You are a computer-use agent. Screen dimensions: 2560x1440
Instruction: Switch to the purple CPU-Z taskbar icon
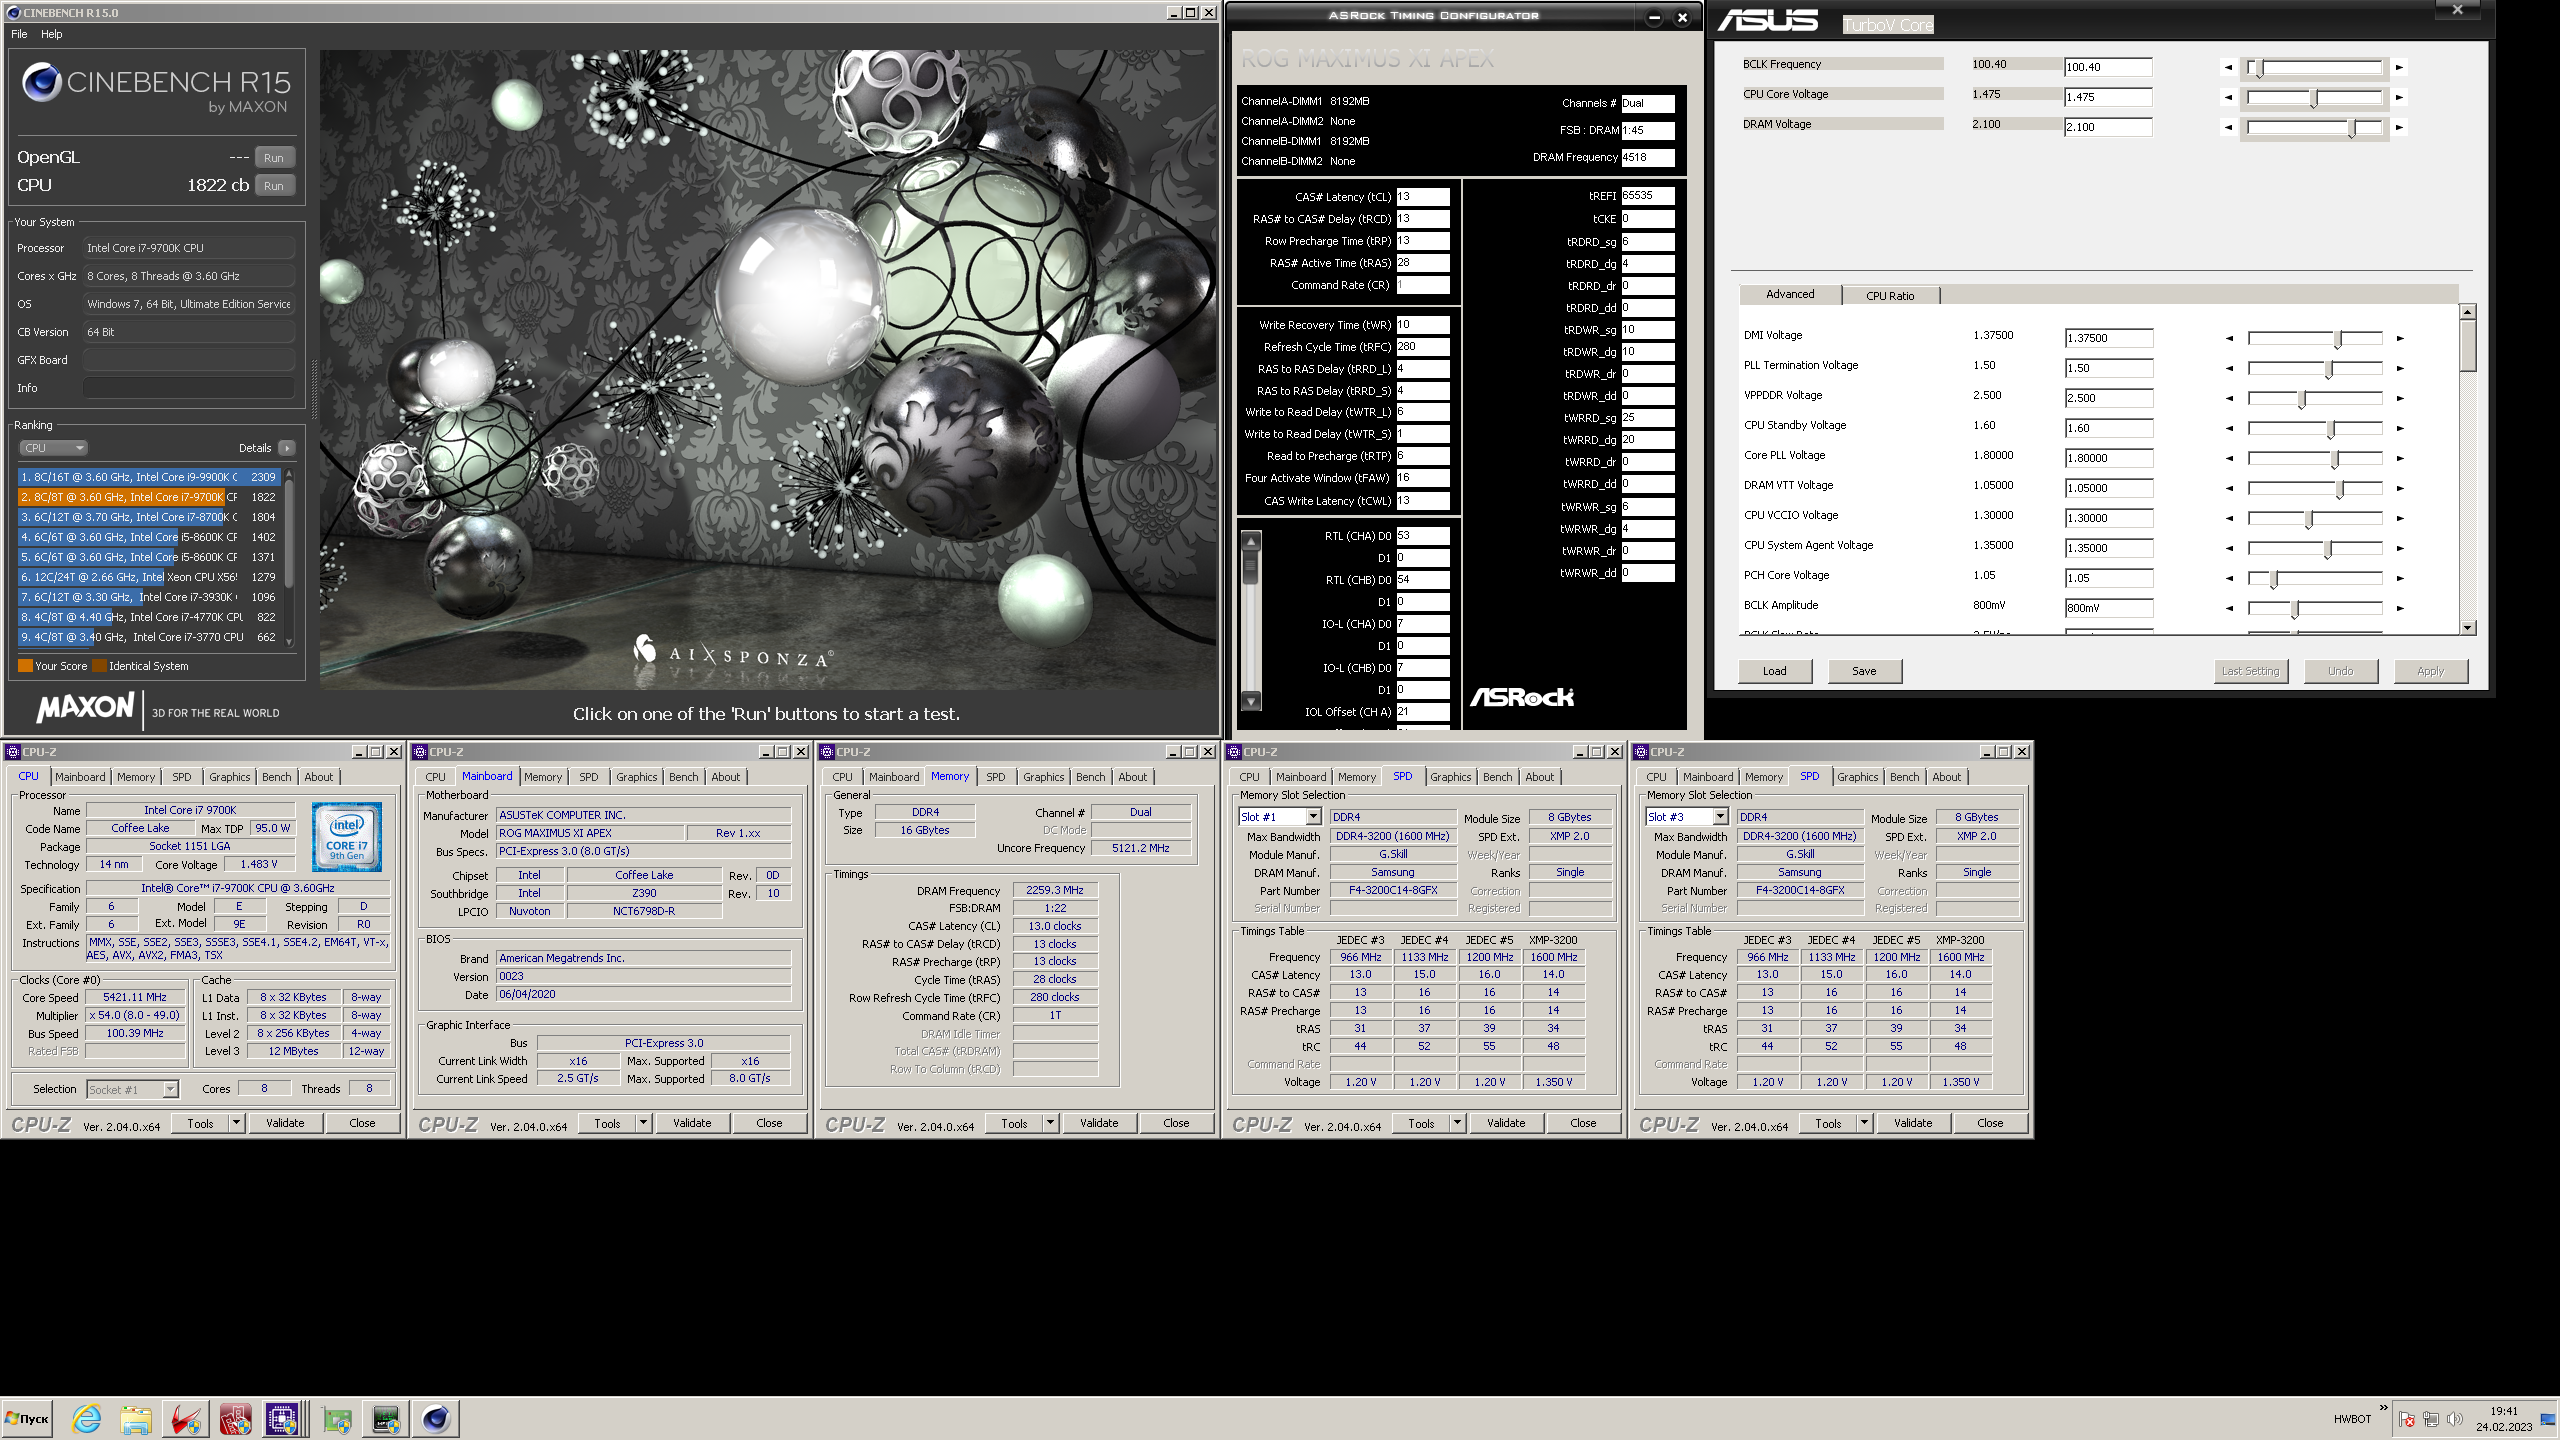point(282,1418)
